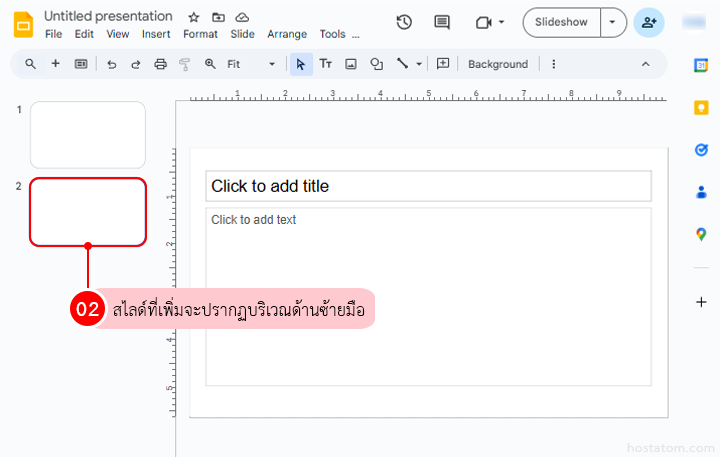Get add-ons plus icon
The height and width of the screenshot is (457, 720).
coord(701,302)
